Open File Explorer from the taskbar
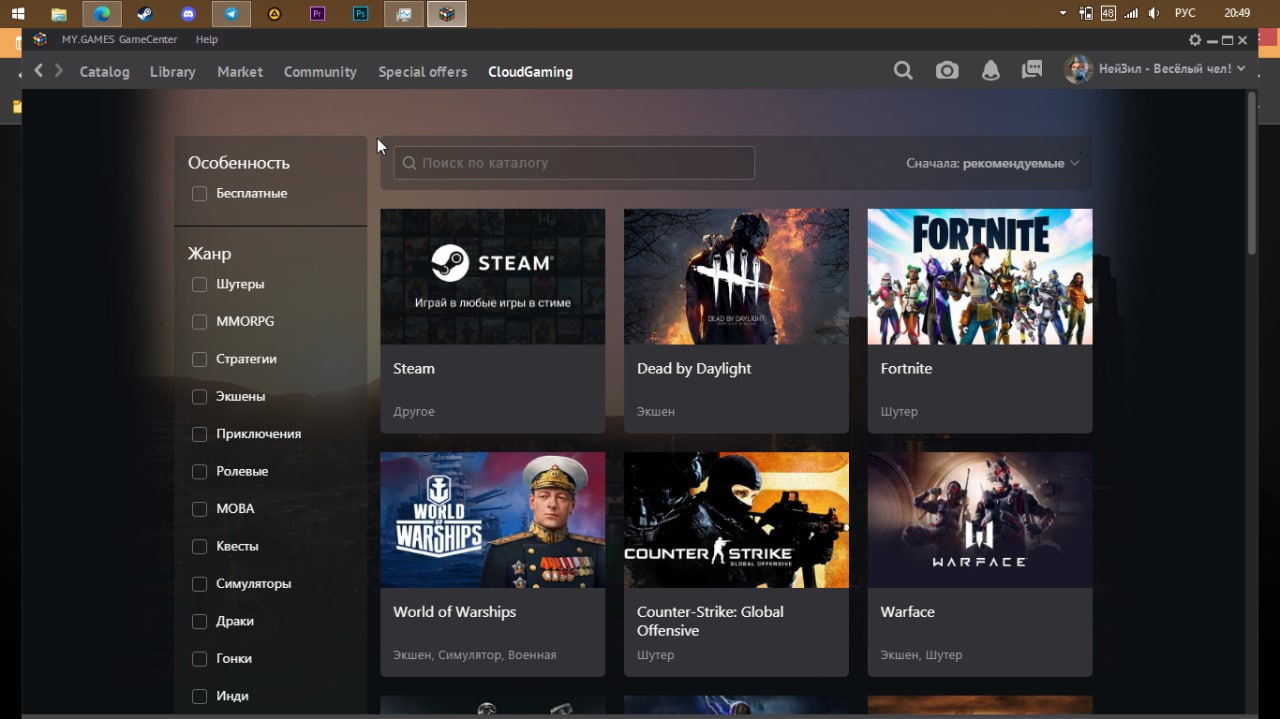This screenshot has width=1280, height=719. click(59, 14)
